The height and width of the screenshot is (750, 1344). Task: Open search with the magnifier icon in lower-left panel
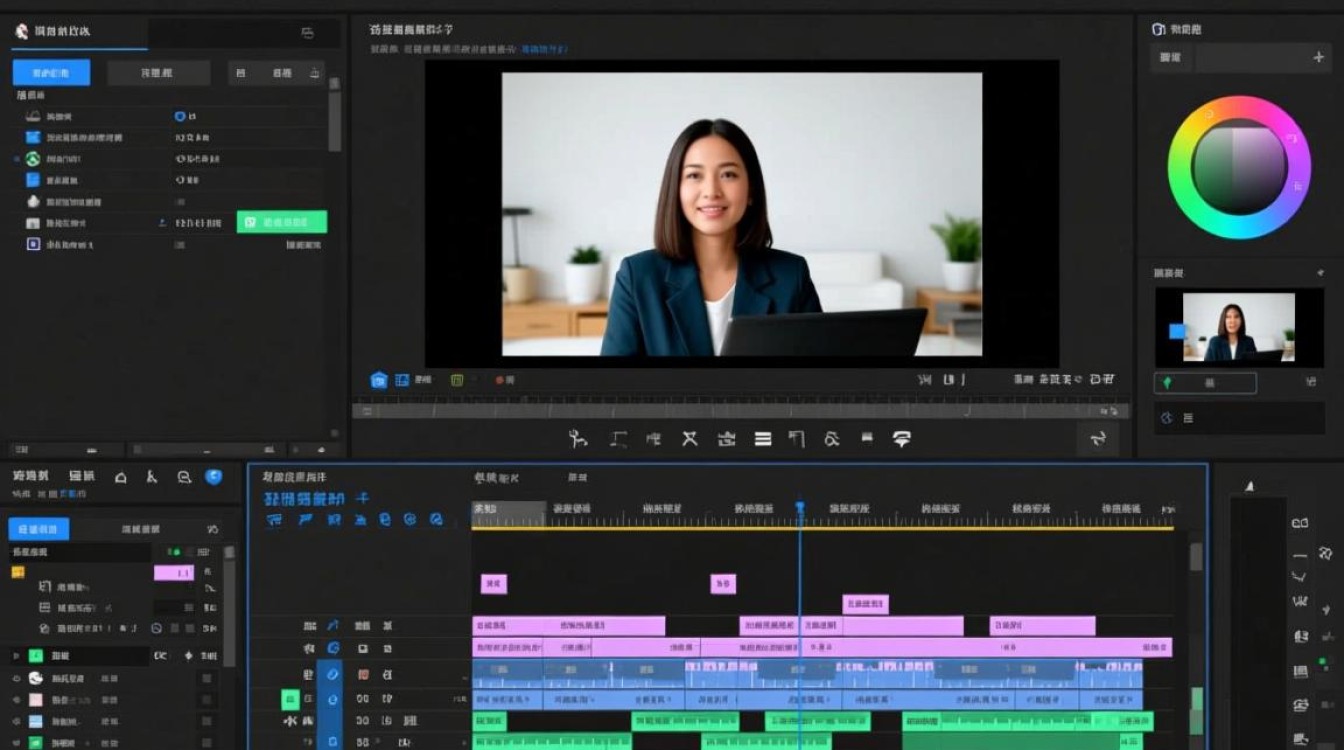pos(184,477)
